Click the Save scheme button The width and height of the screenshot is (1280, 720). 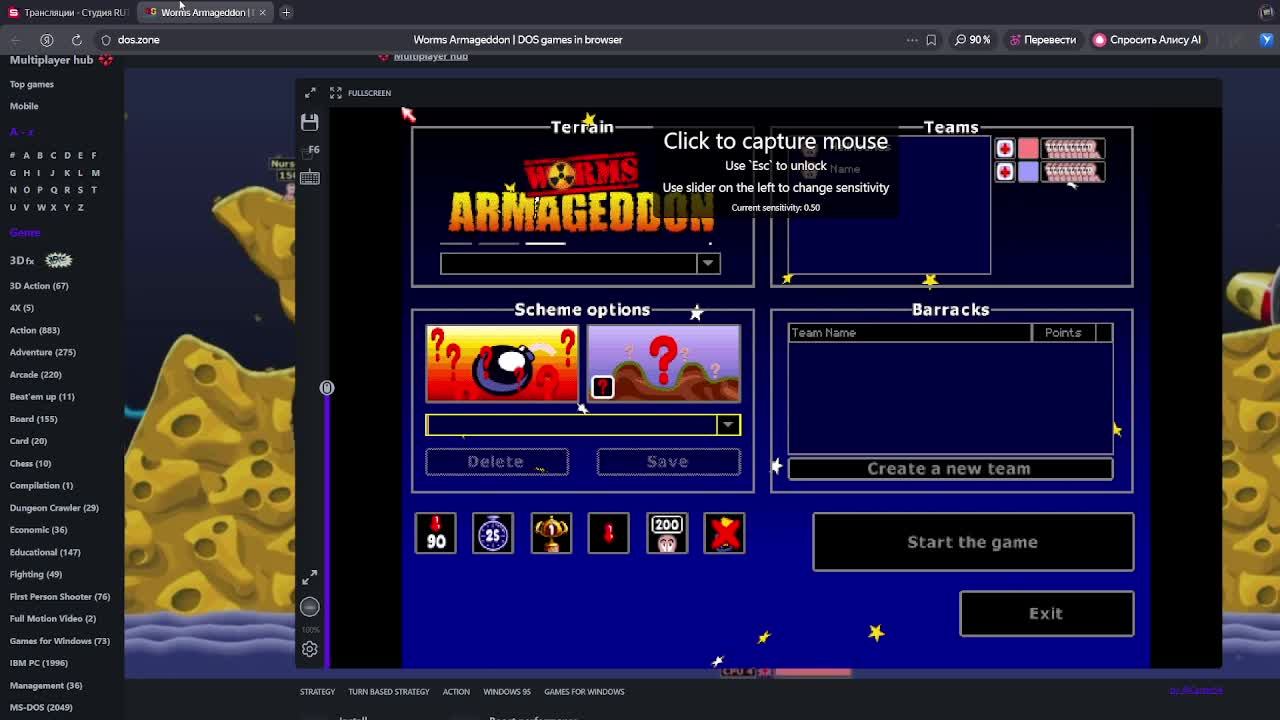(668, 462)
